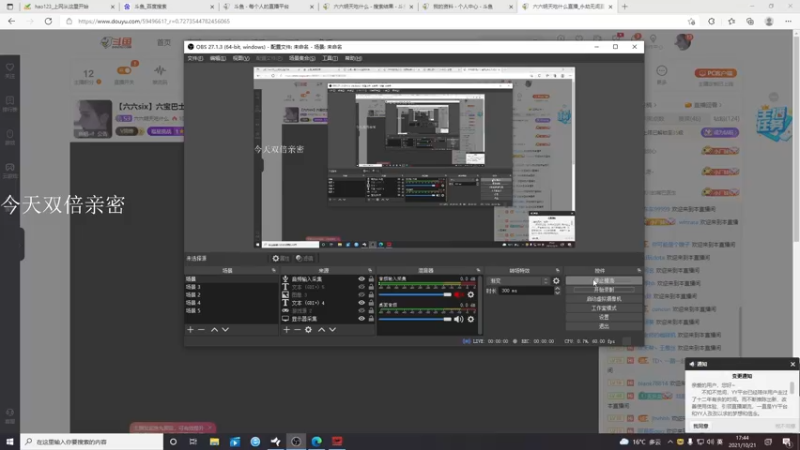Decrease transition duration with the down arrow
The height and width of the screenshot is (450, 800).
tap(557, 293)
